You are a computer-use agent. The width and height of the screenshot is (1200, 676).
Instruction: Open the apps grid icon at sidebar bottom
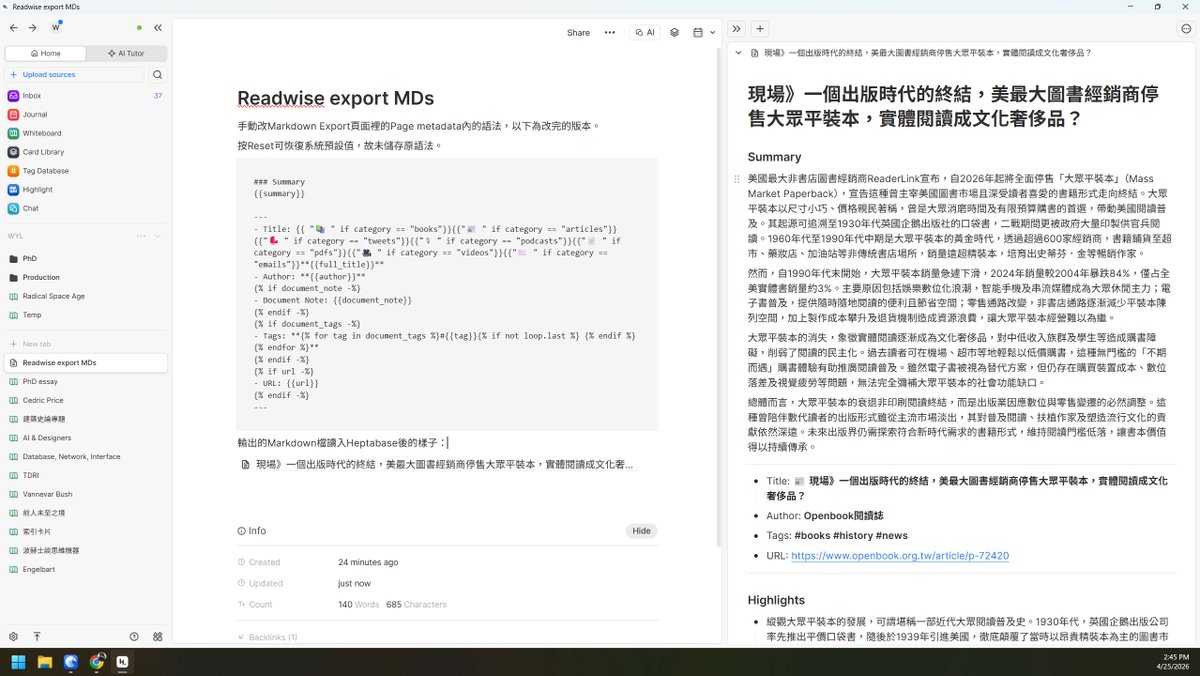[158, 636]
